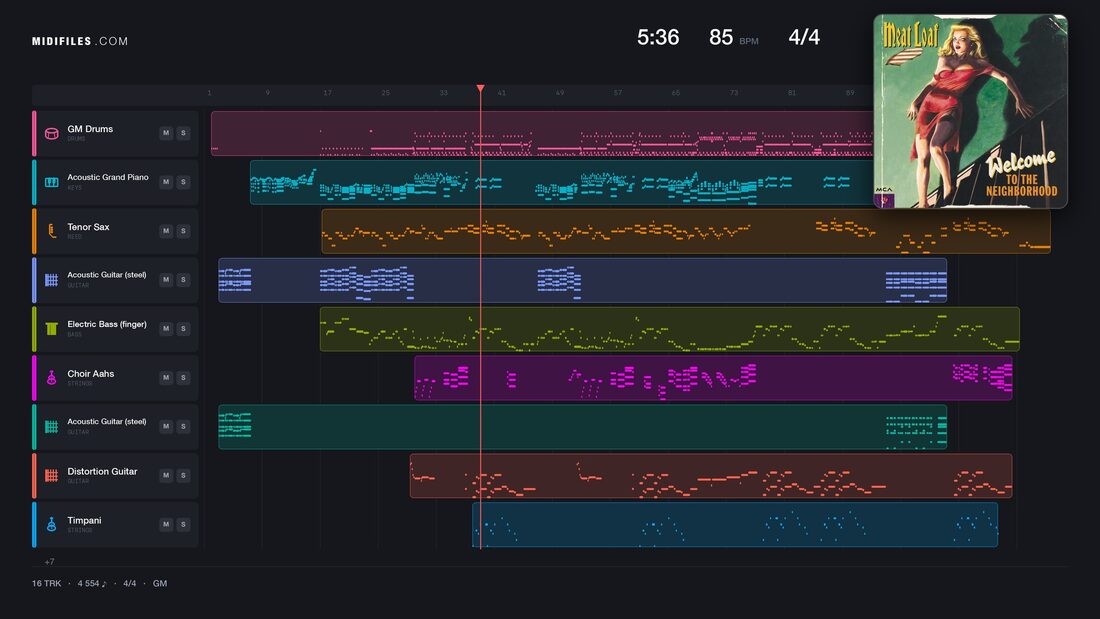Image resolution: width=1100 pixels, height=619 pixels.
Task: Select the Distortion Guitar track name
Action: tap(102, 472)
